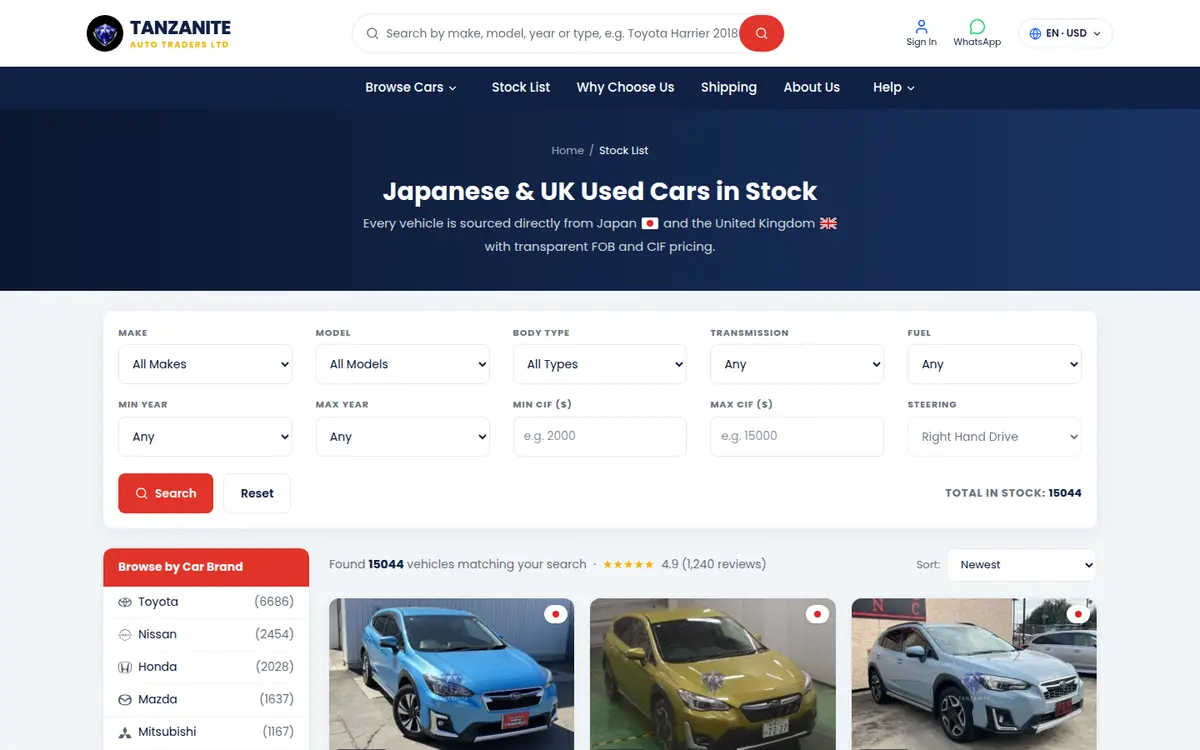Click the Honda brand logo icon
Viewport: 1200px width, 750px height.
click(x=125, y=667)
